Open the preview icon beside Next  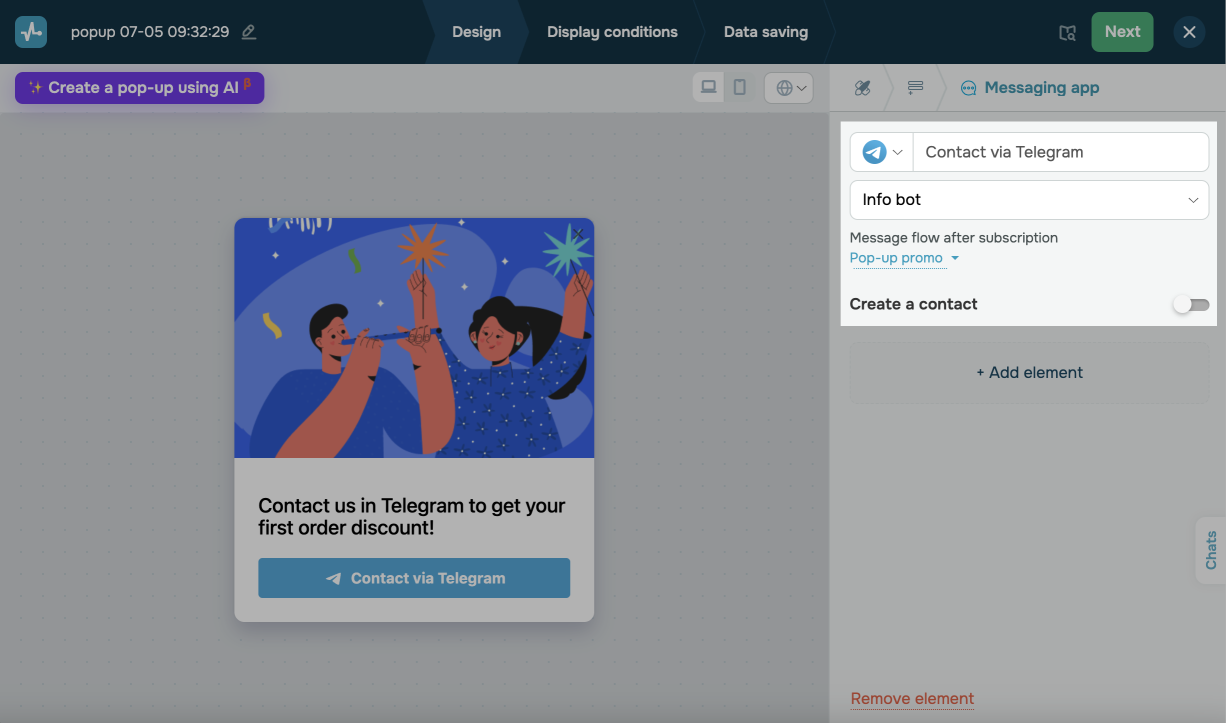1068,33
